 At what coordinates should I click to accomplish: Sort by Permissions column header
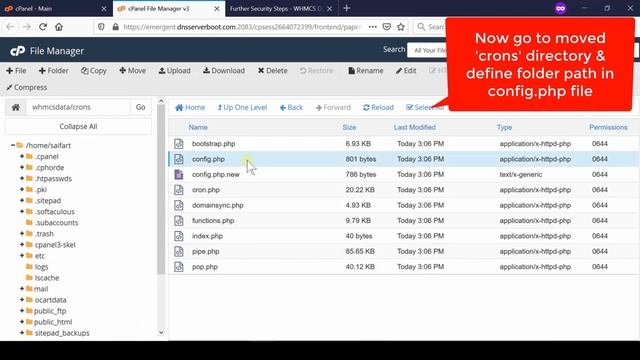point(608,127)
